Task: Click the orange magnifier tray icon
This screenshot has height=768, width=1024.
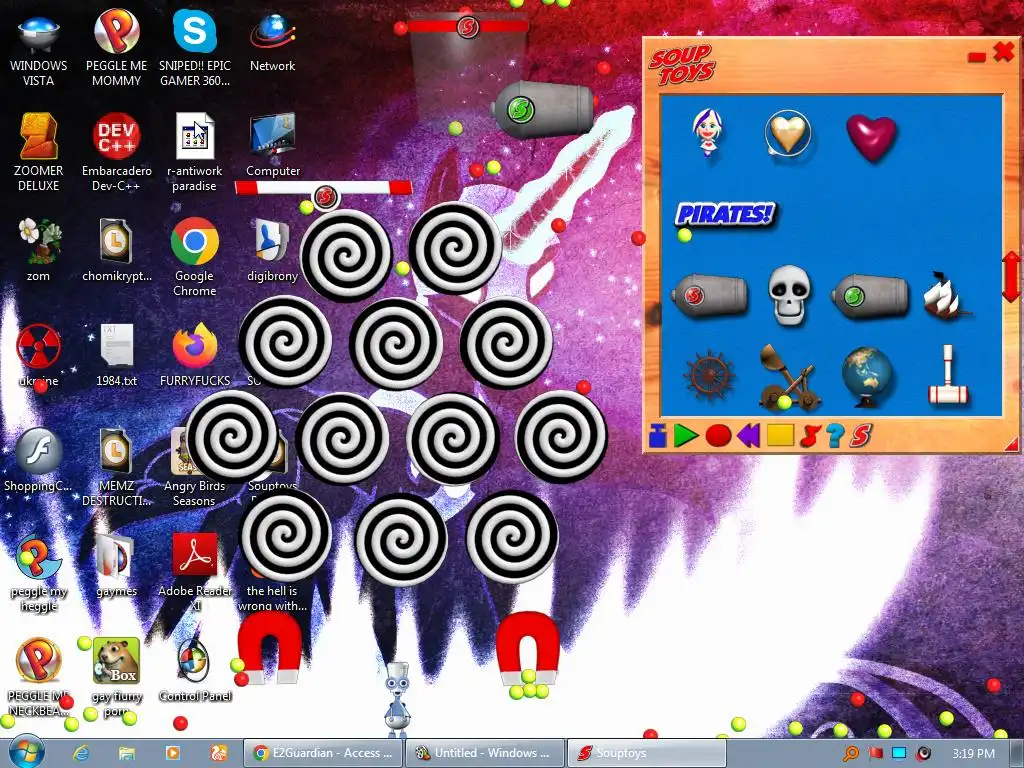Action: click(x=851, y=754)
